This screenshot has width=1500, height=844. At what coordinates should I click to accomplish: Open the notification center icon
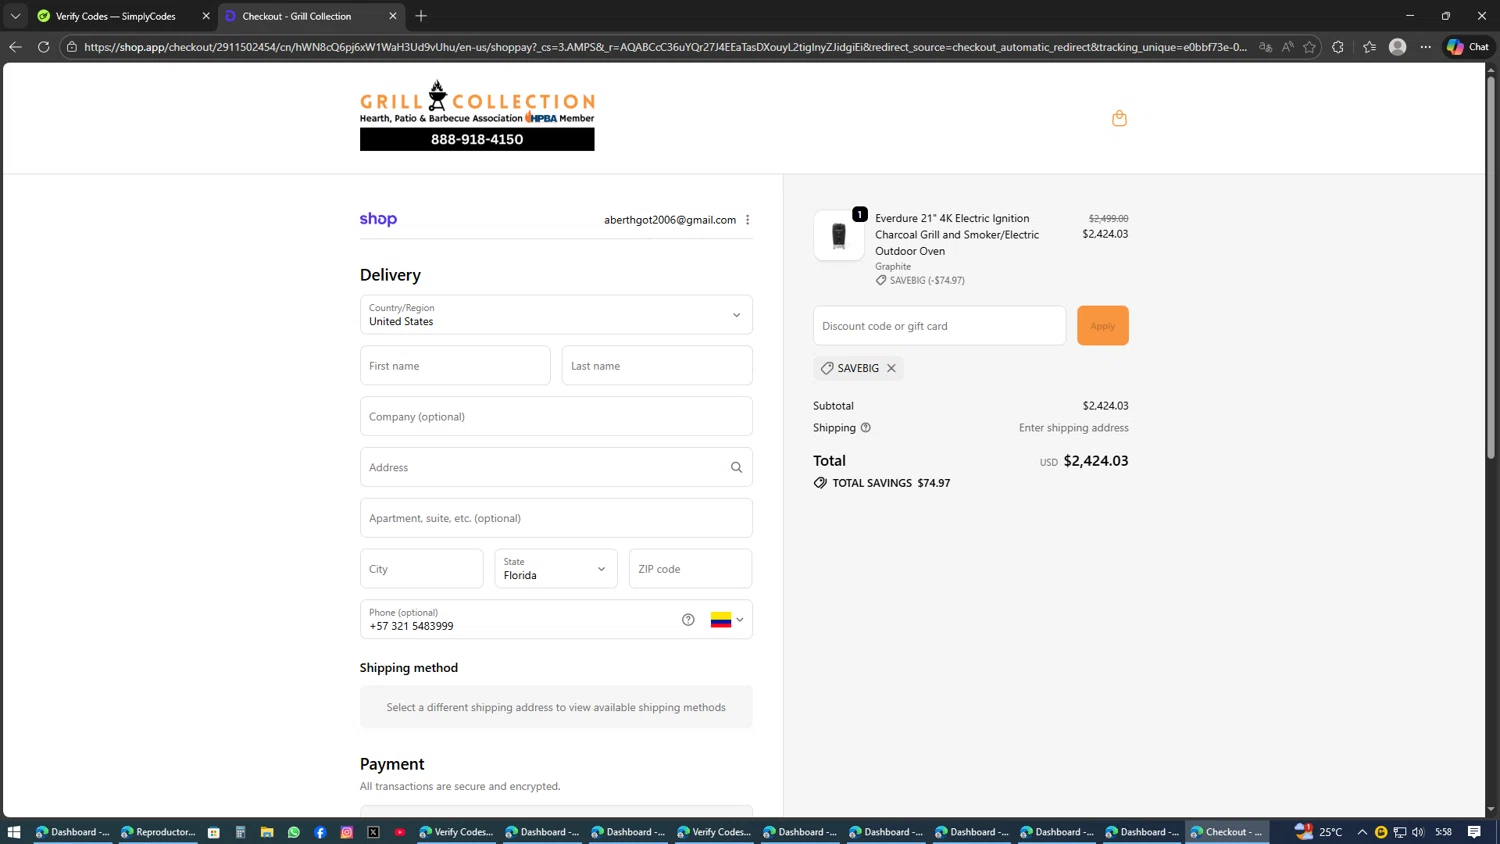pos(1475,832)
